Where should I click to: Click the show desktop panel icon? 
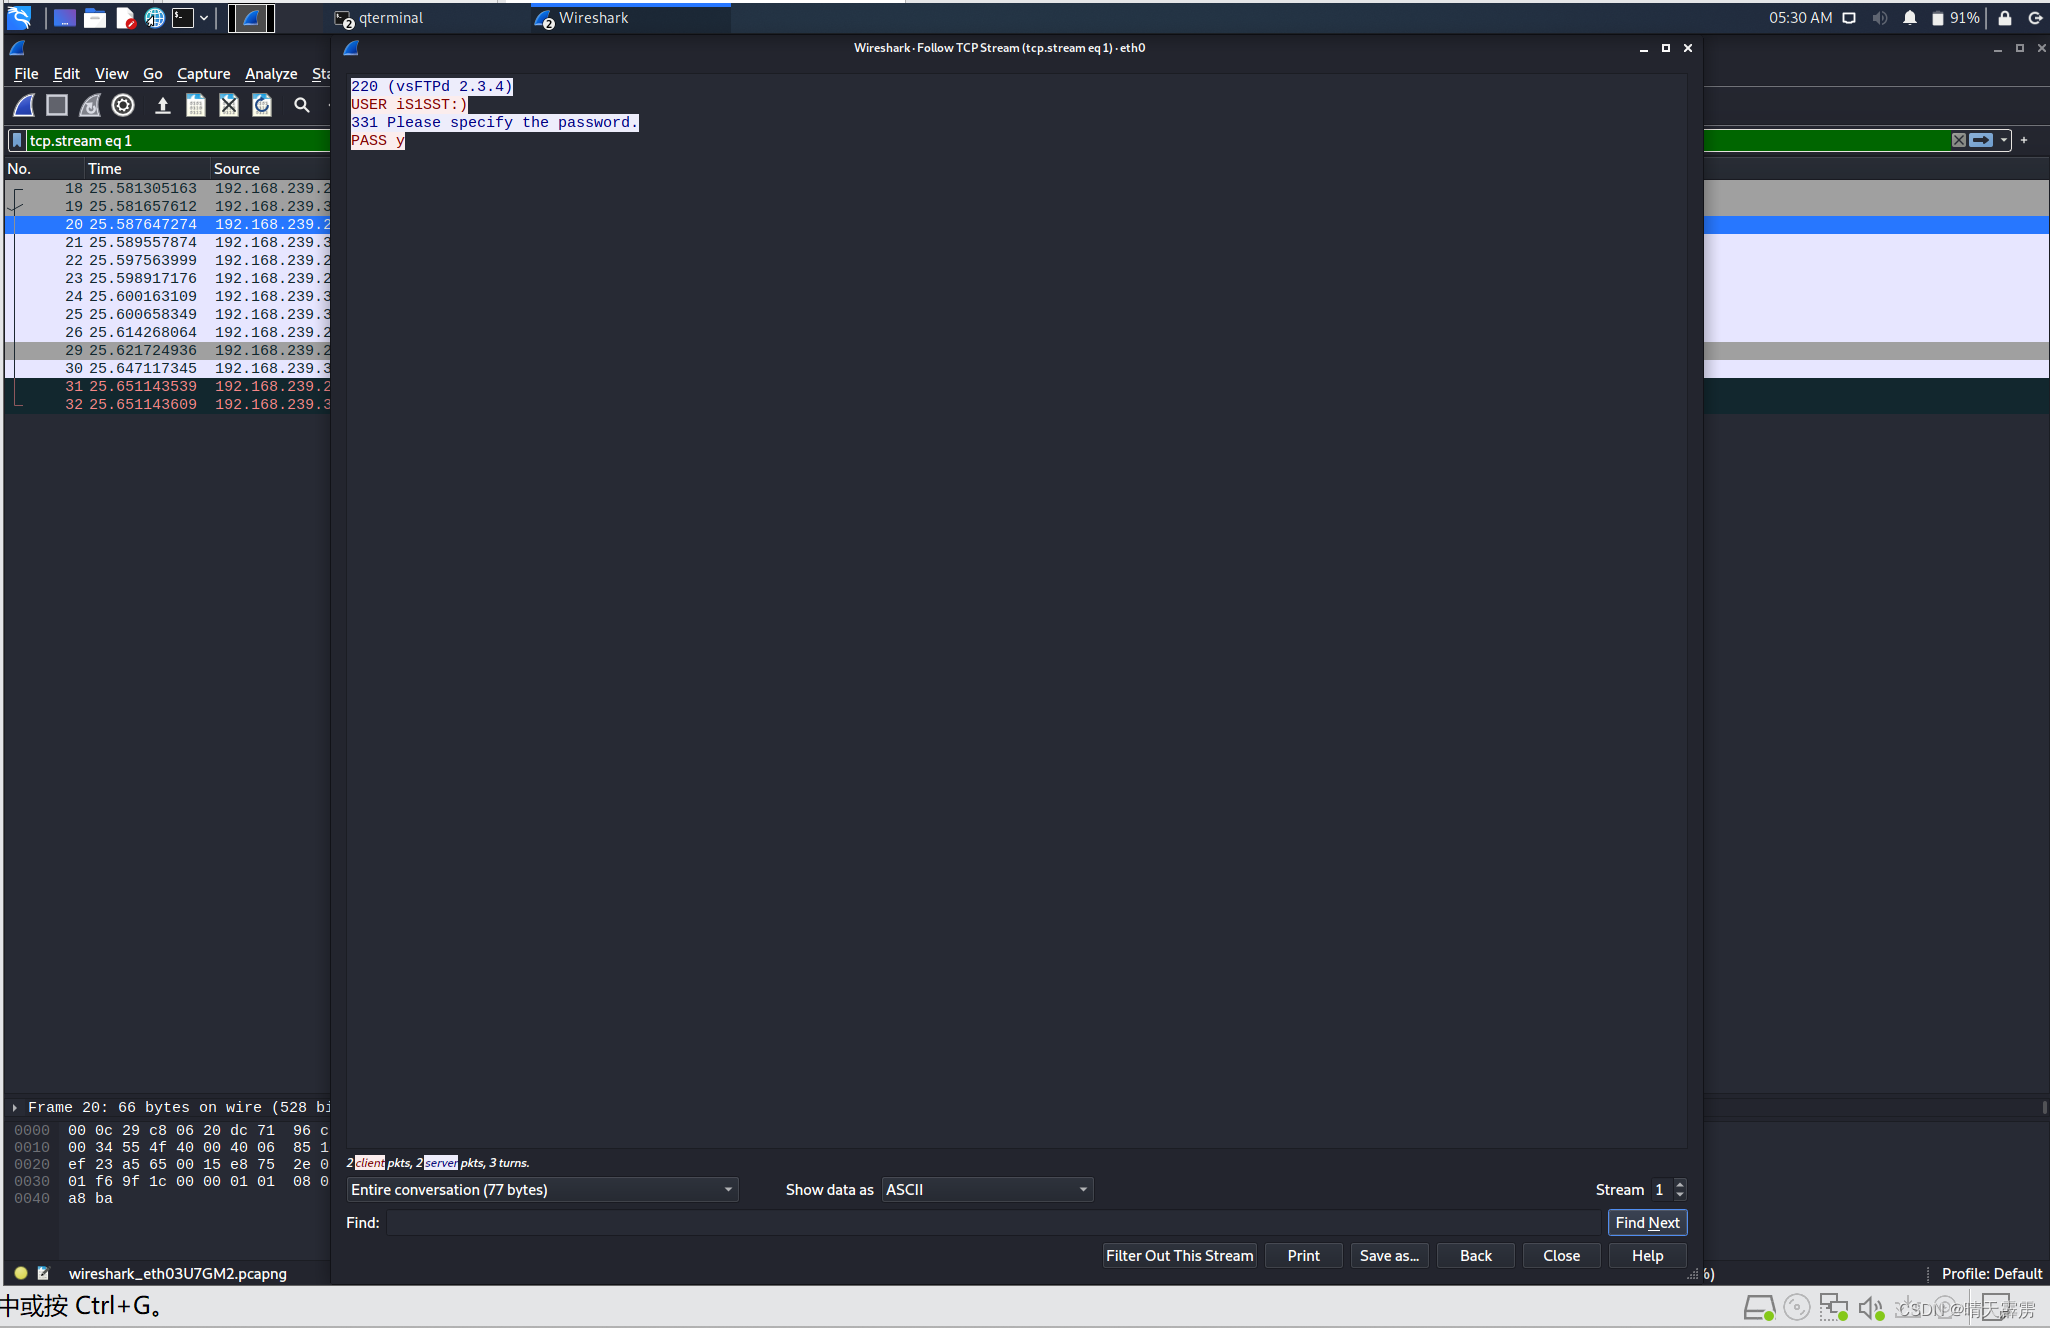[x=65, y=18]
